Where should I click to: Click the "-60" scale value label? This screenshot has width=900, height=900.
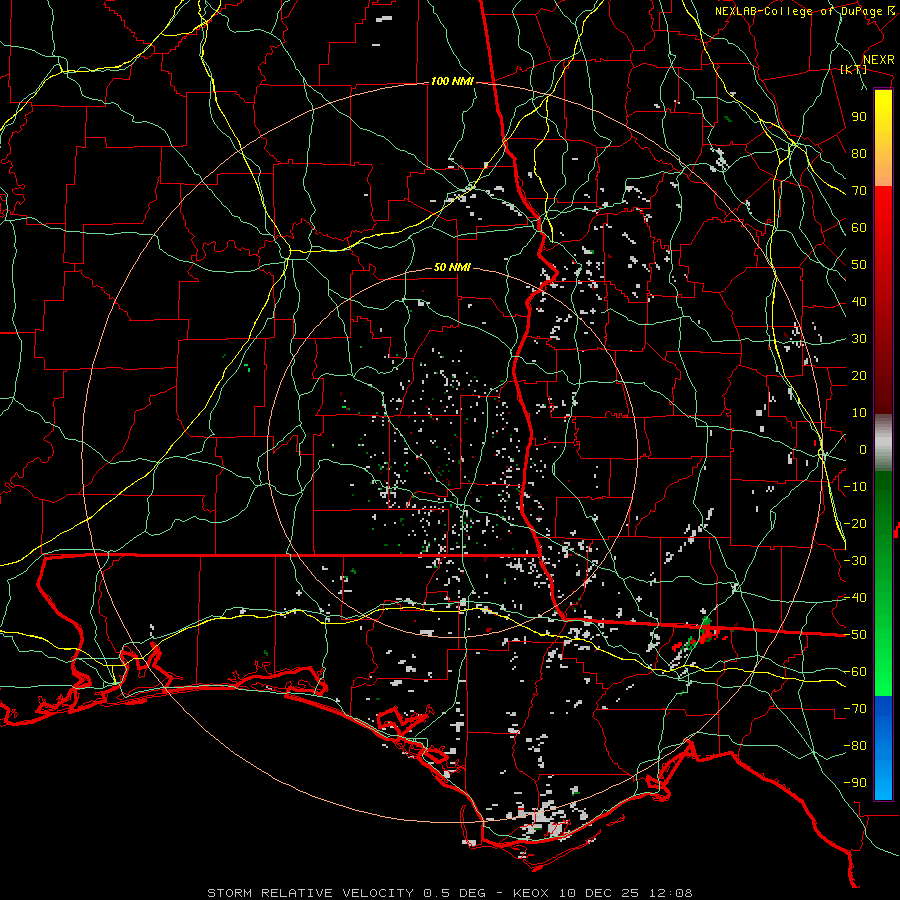pyautogui.click(x=855, y=672)
